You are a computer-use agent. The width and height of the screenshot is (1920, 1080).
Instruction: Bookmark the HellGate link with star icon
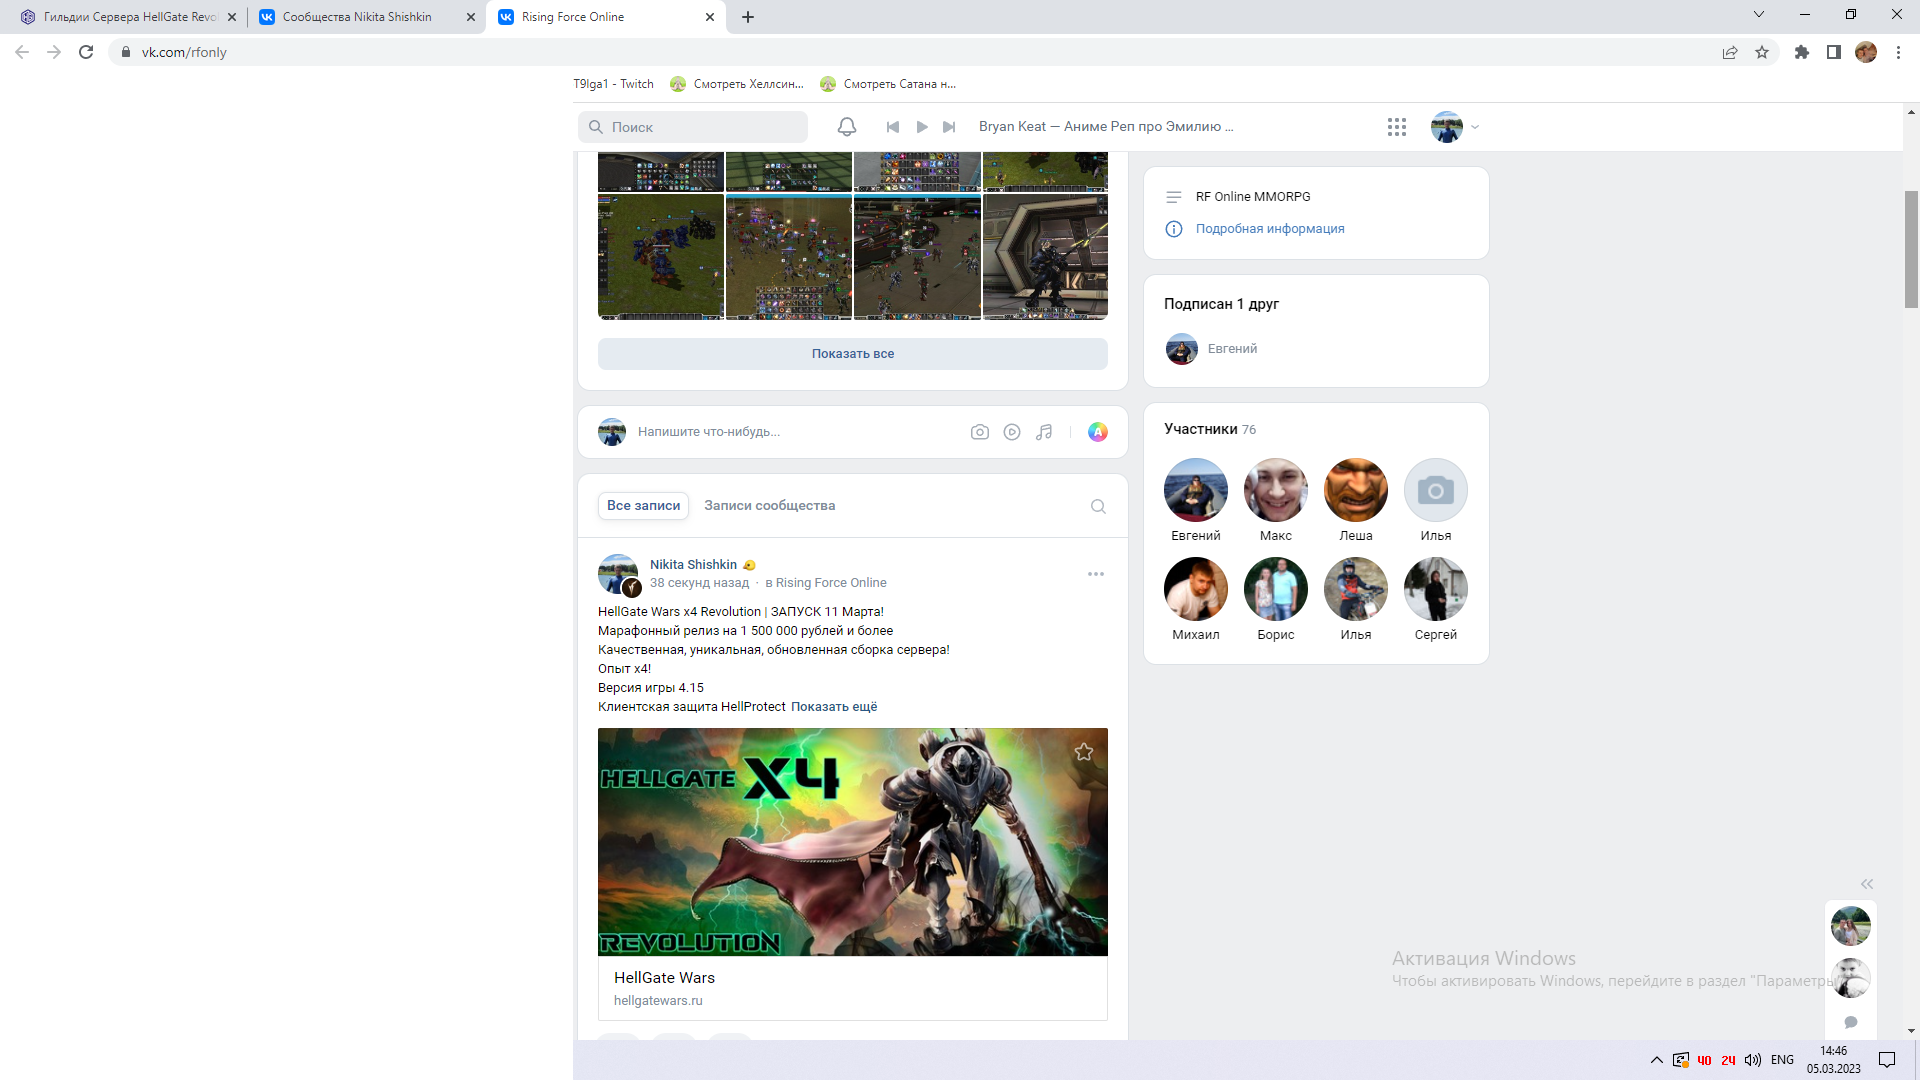(x=1084, y=752)
